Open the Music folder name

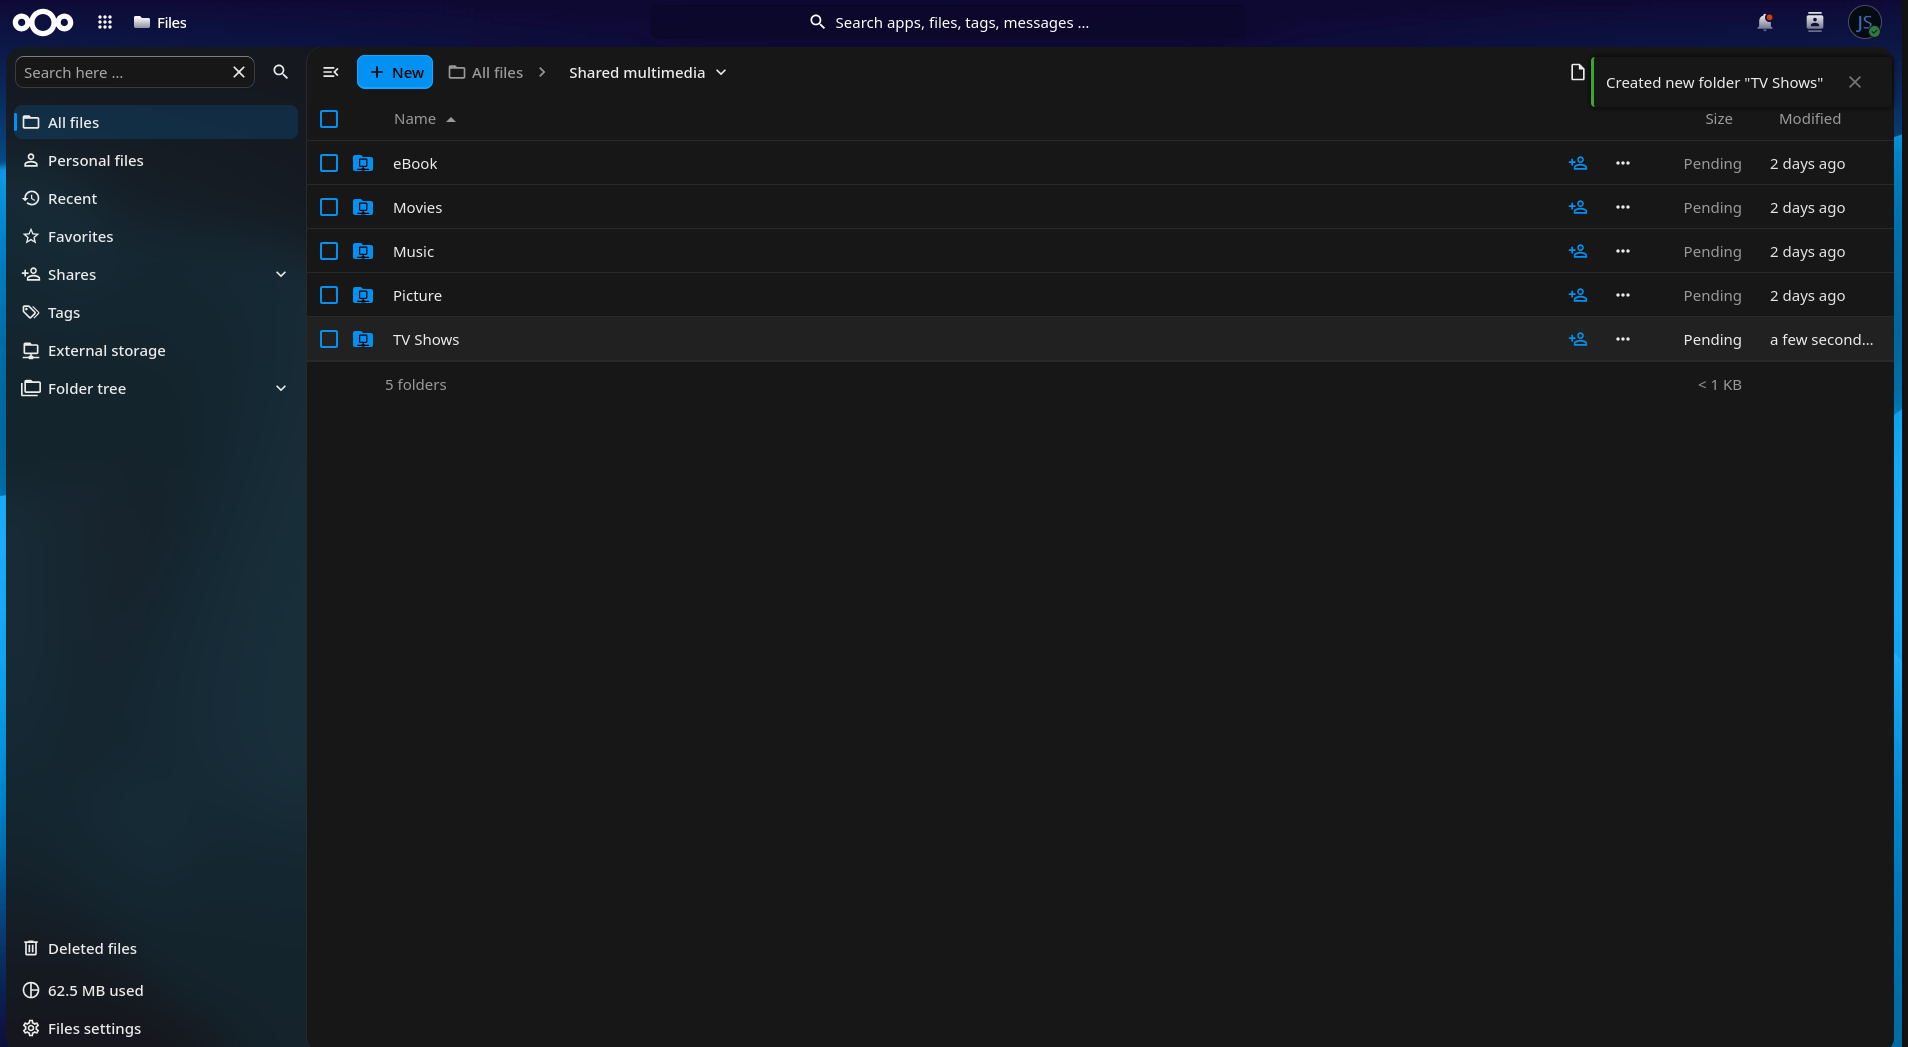click(x=413, y=251)
